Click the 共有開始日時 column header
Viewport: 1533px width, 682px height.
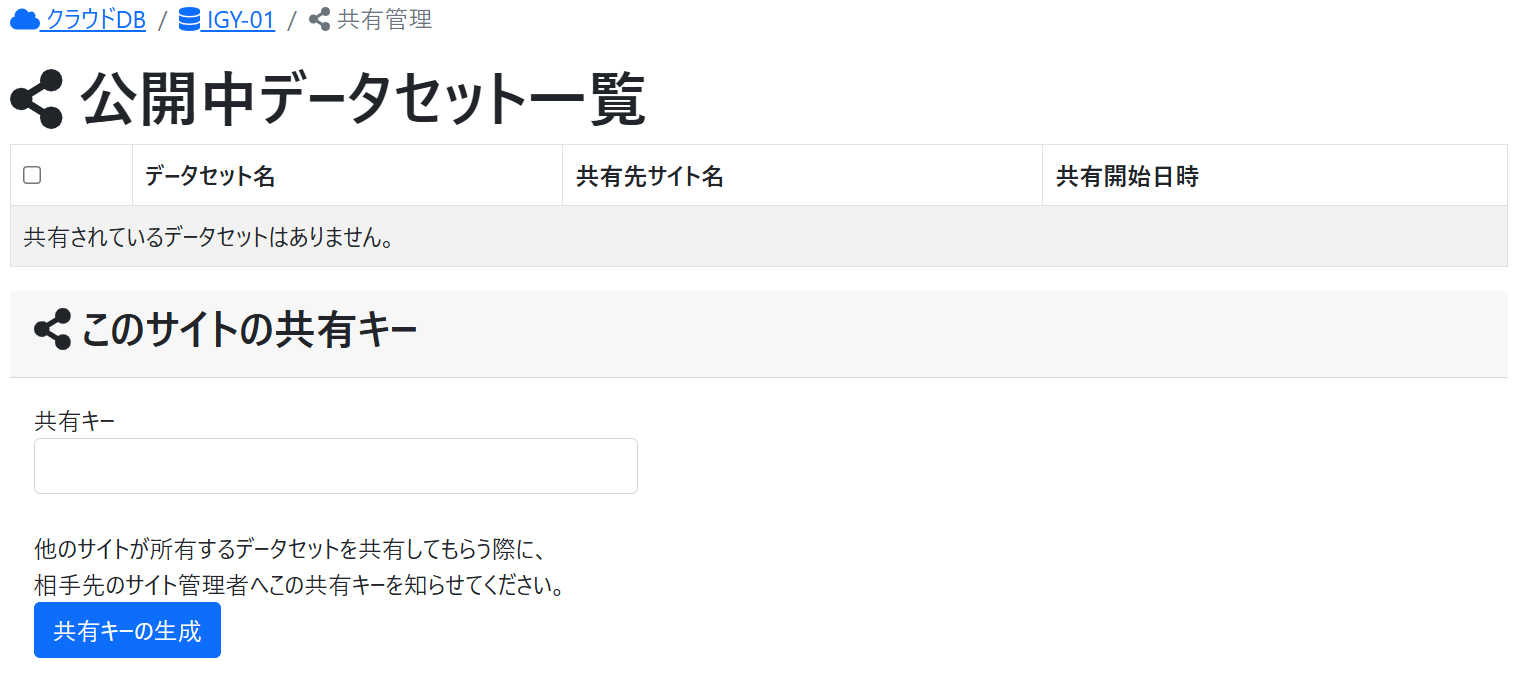(x=1127, y=177)
